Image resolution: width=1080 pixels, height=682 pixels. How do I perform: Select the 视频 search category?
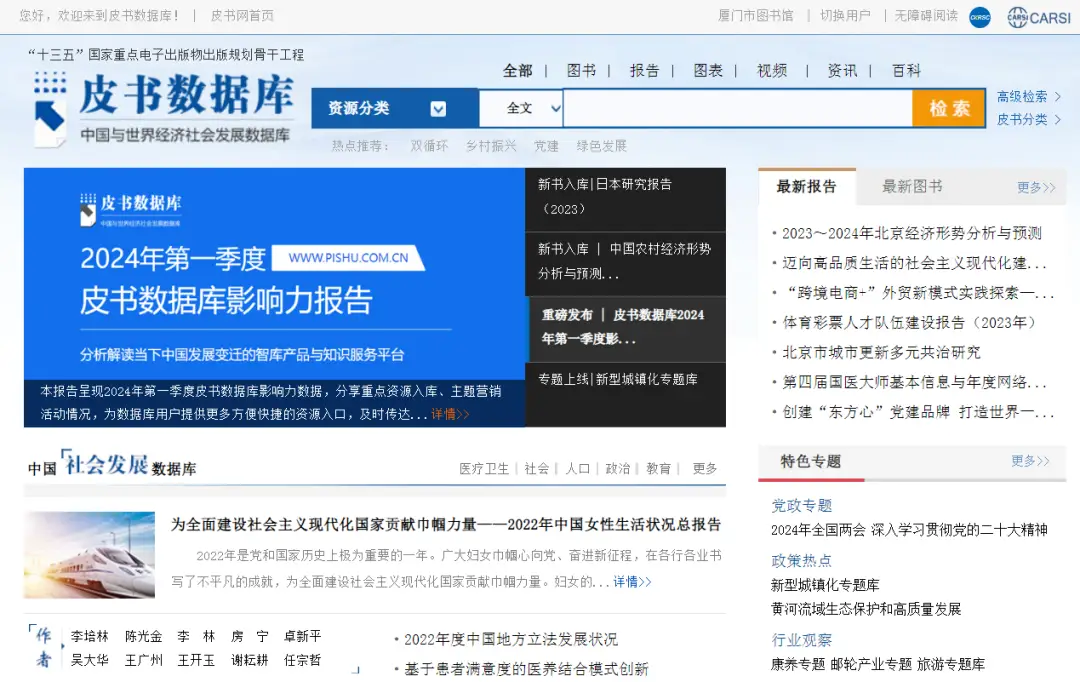click(x=772, y=70)
